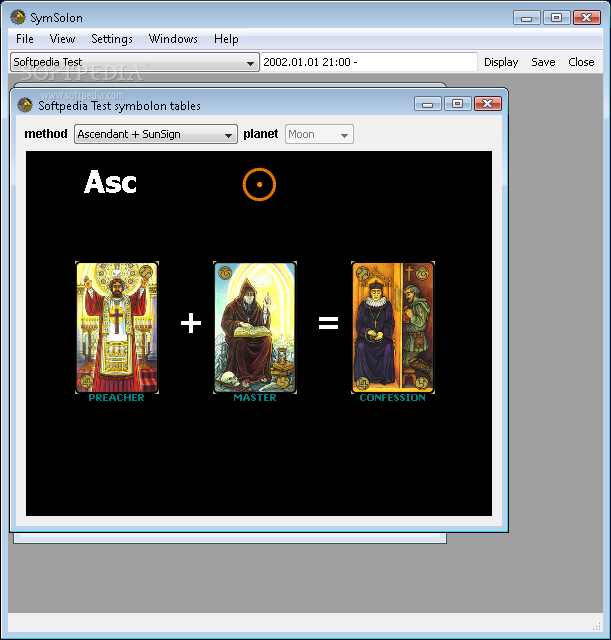Click the SymSolon application icon in title bar

pos(18,17)
